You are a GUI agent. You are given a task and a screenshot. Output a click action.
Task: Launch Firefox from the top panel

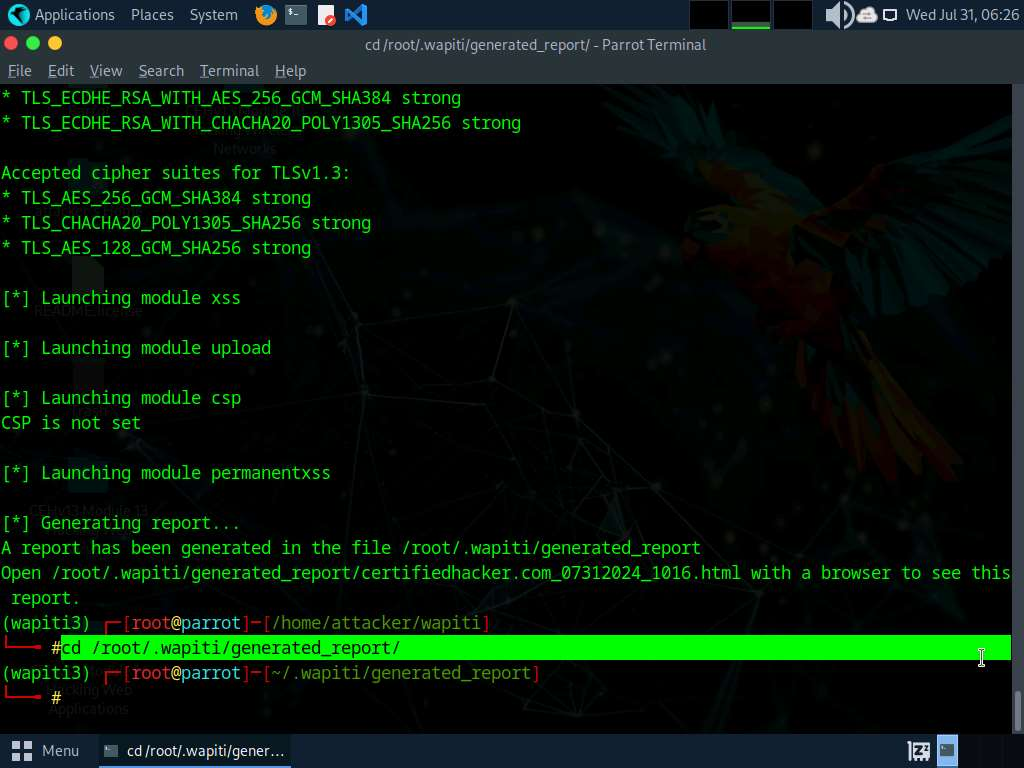[x=265, y=15]
